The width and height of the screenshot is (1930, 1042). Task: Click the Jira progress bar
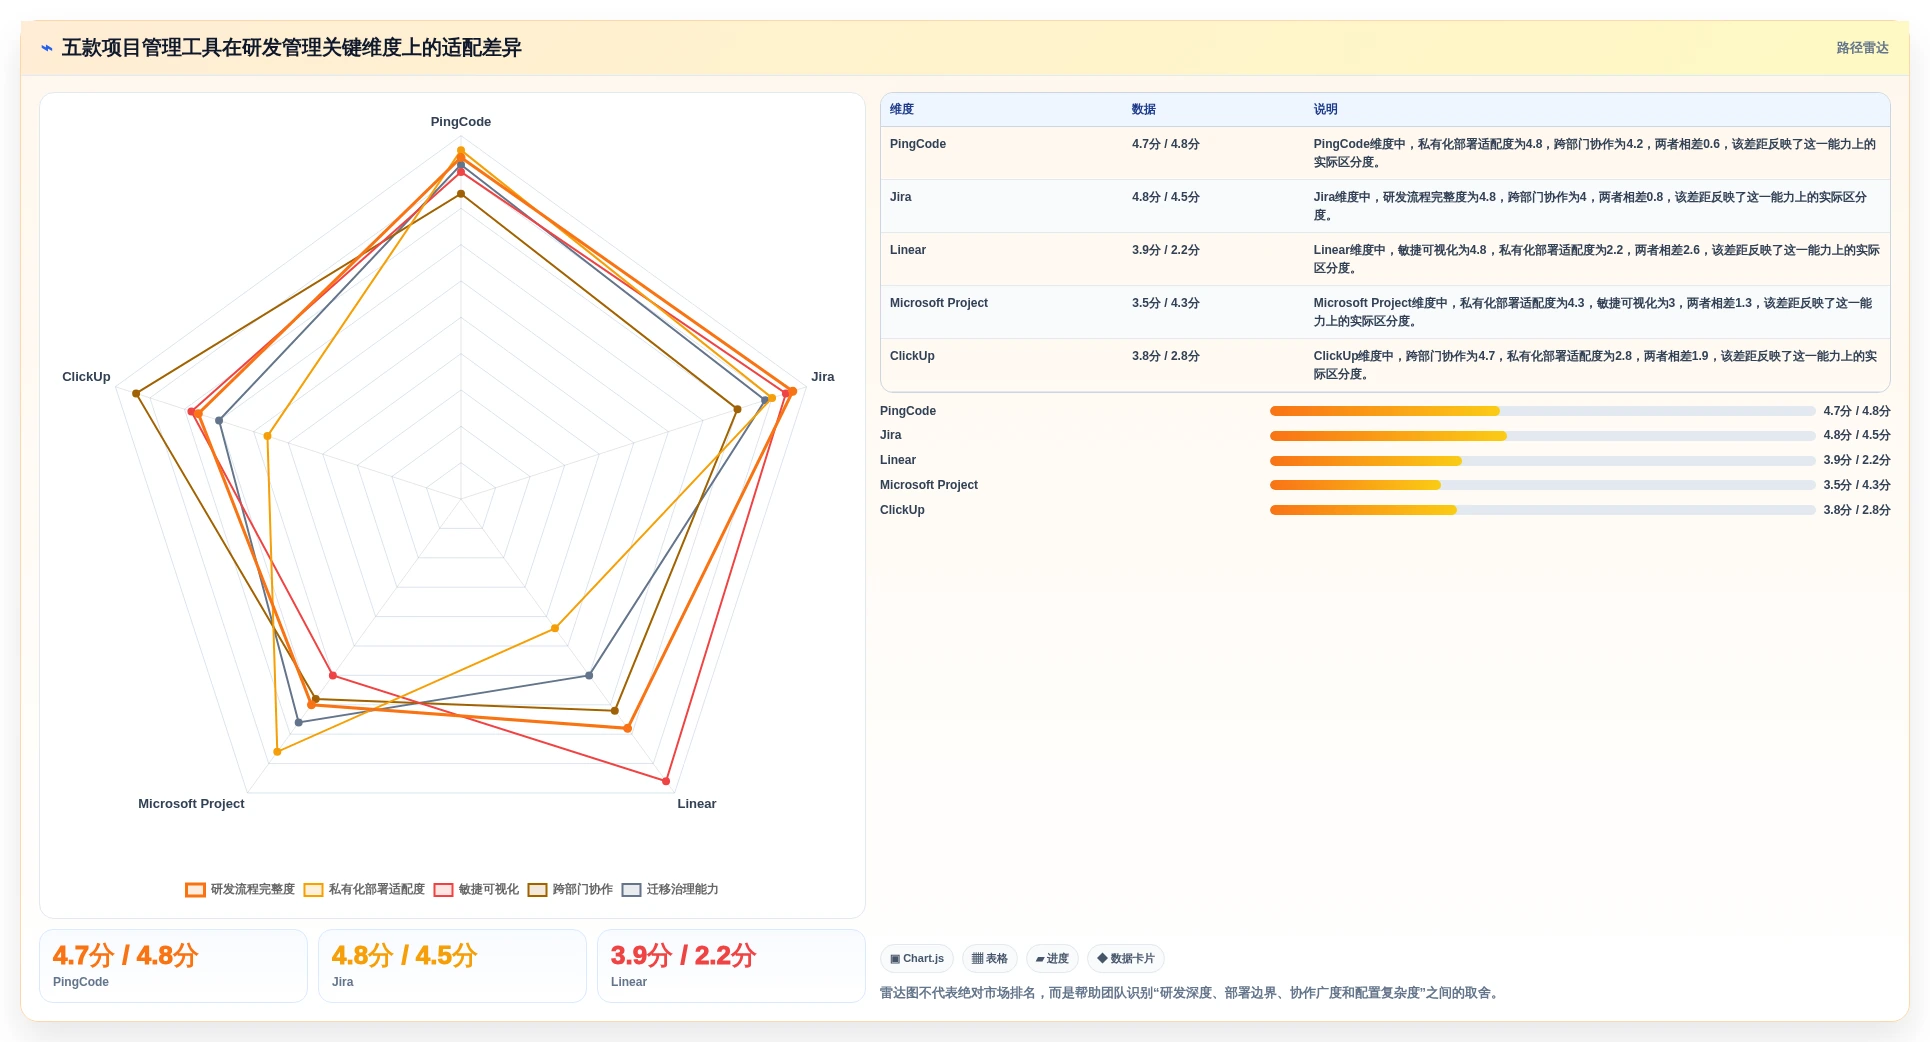[x=1542, y=436]
